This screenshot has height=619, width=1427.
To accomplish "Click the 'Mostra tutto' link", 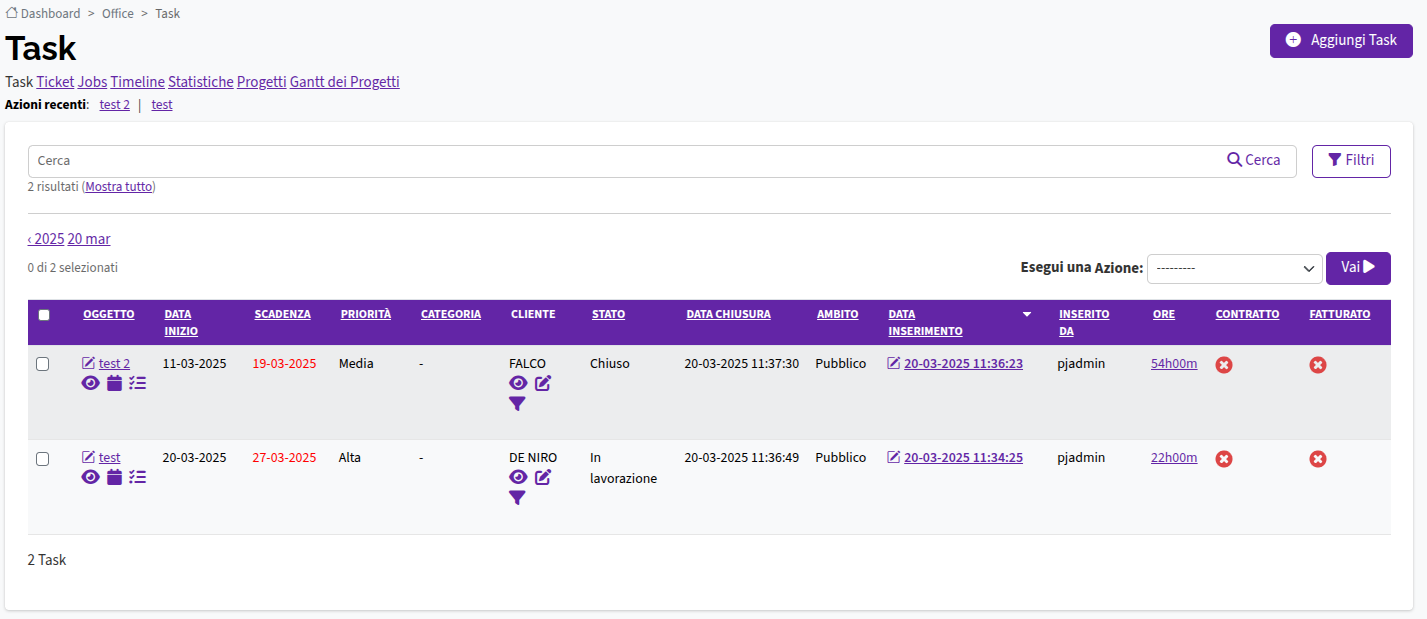I will pos(119,187).
